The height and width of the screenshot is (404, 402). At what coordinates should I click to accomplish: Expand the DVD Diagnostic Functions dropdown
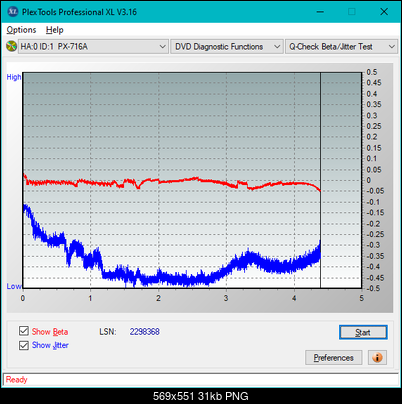pyautogui.click(x=226, y=47)
